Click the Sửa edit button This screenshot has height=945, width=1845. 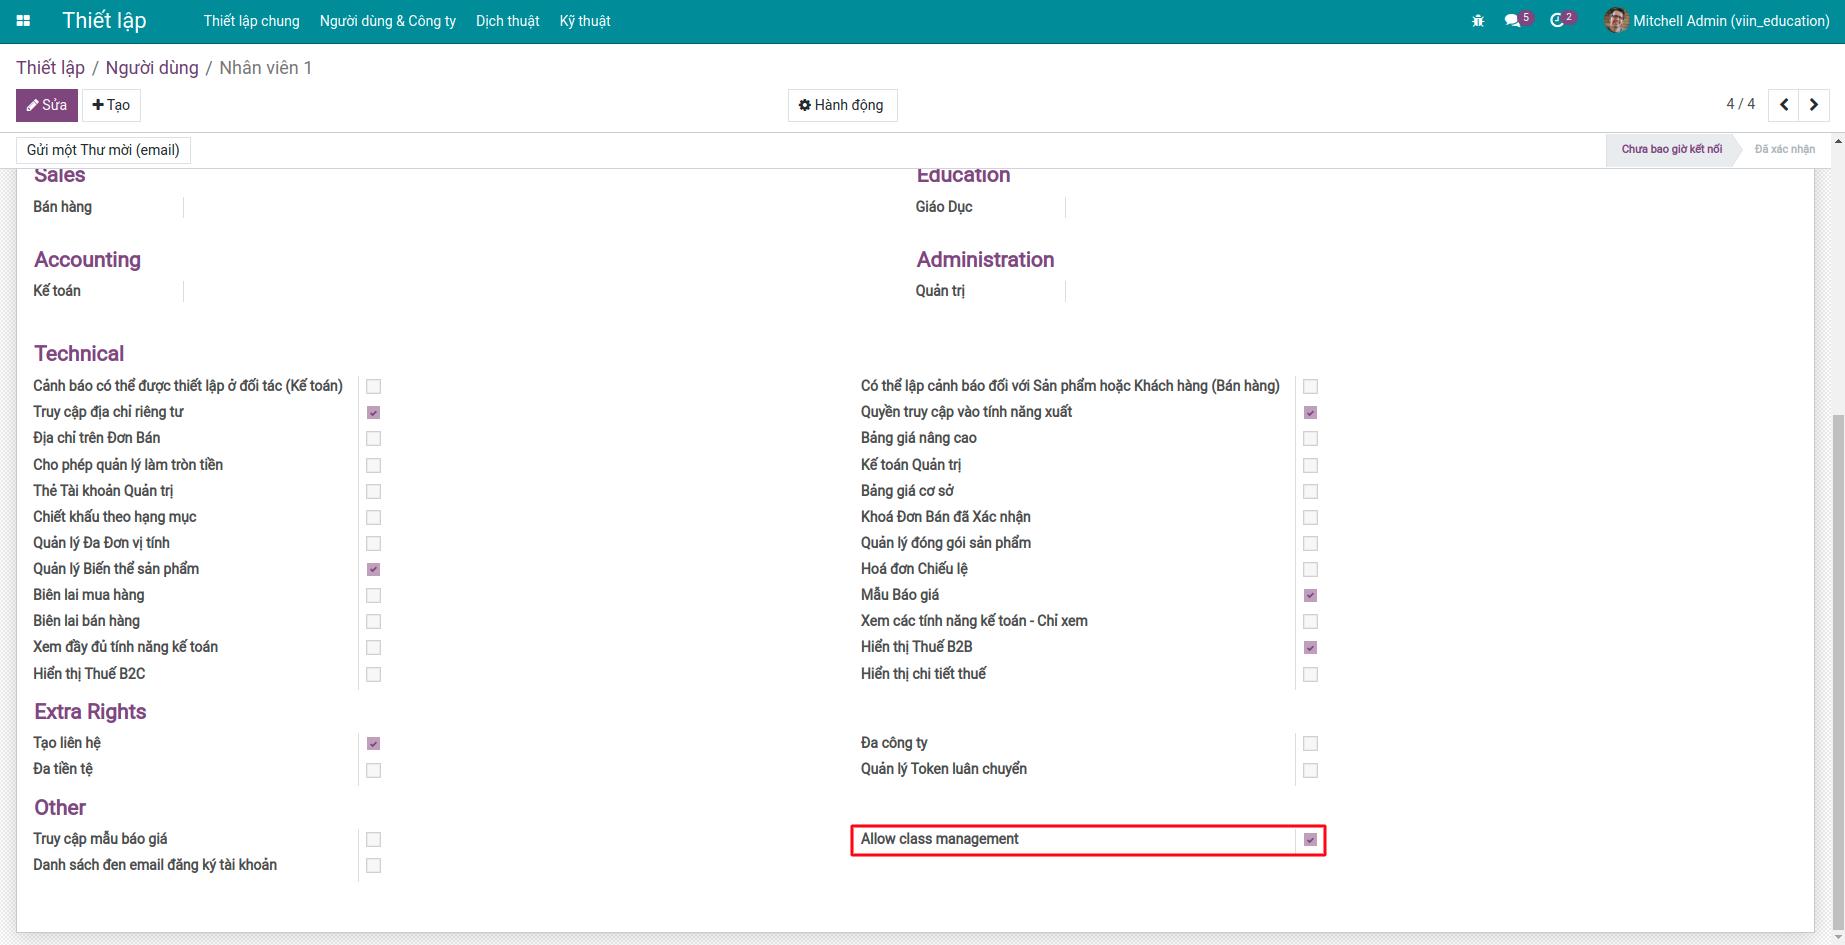47,105
